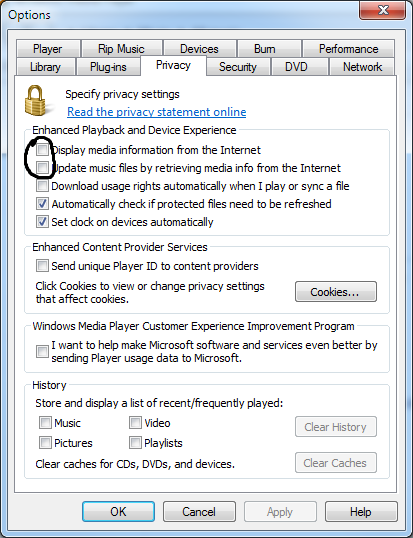The height and width of the screenshot is (538, 413).
Task: Open the Cookies... settings button
Action: tap(336, 292)
